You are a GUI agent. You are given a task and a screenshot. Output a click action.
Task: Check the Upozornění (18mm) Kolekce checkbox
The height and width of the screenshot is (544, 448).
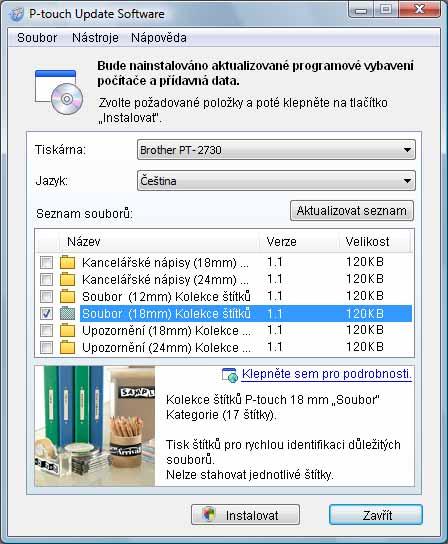click(x=46, y=330)
